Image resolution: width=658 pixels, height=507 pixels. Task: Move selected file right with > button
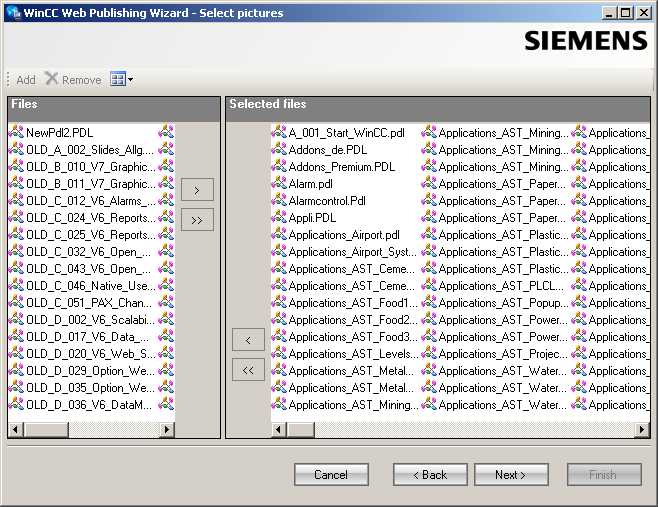pos(197,189)
